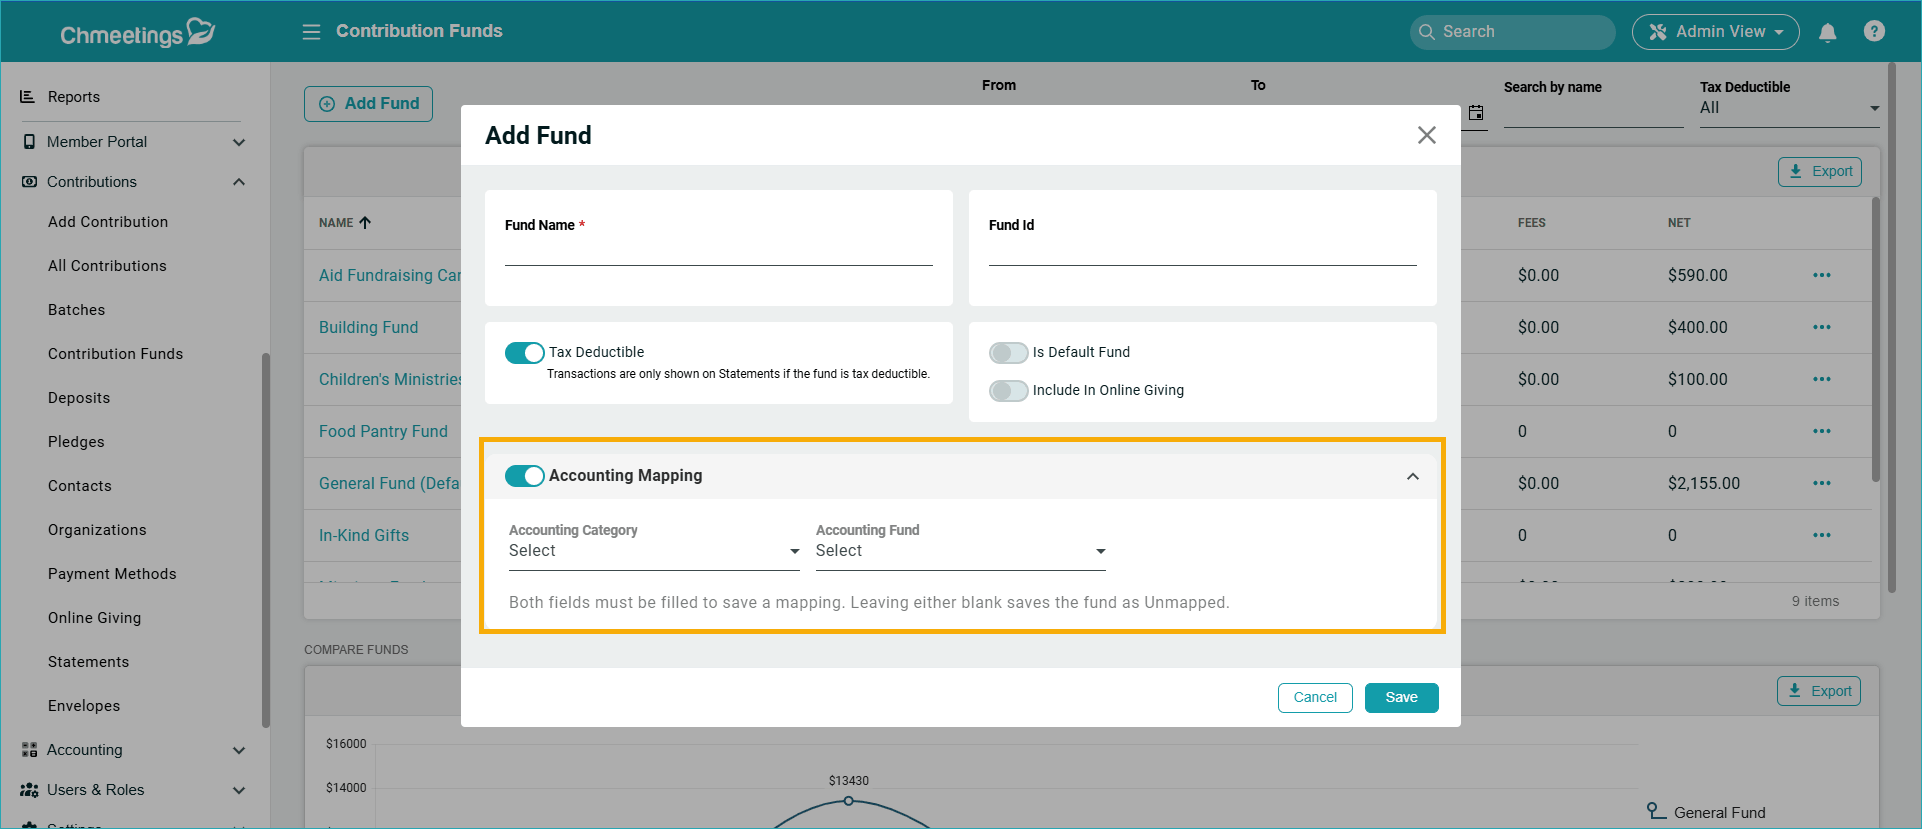Click the top Search box

(1512, 32)
